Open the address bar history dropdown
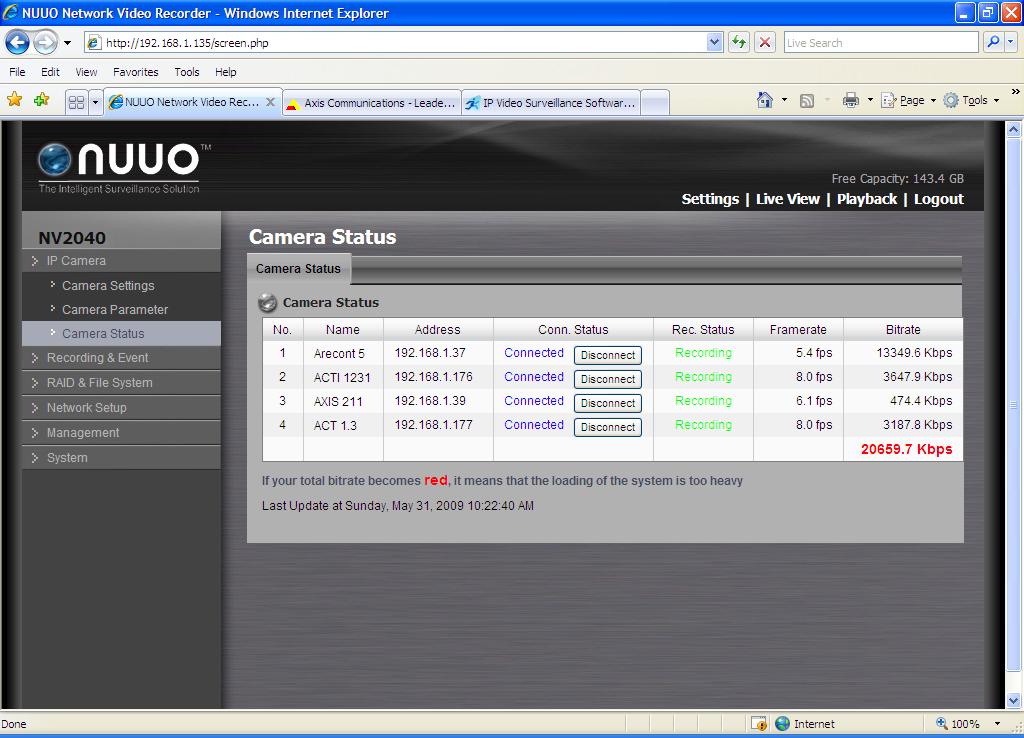 pyautogui.click(x=714, y=43)
